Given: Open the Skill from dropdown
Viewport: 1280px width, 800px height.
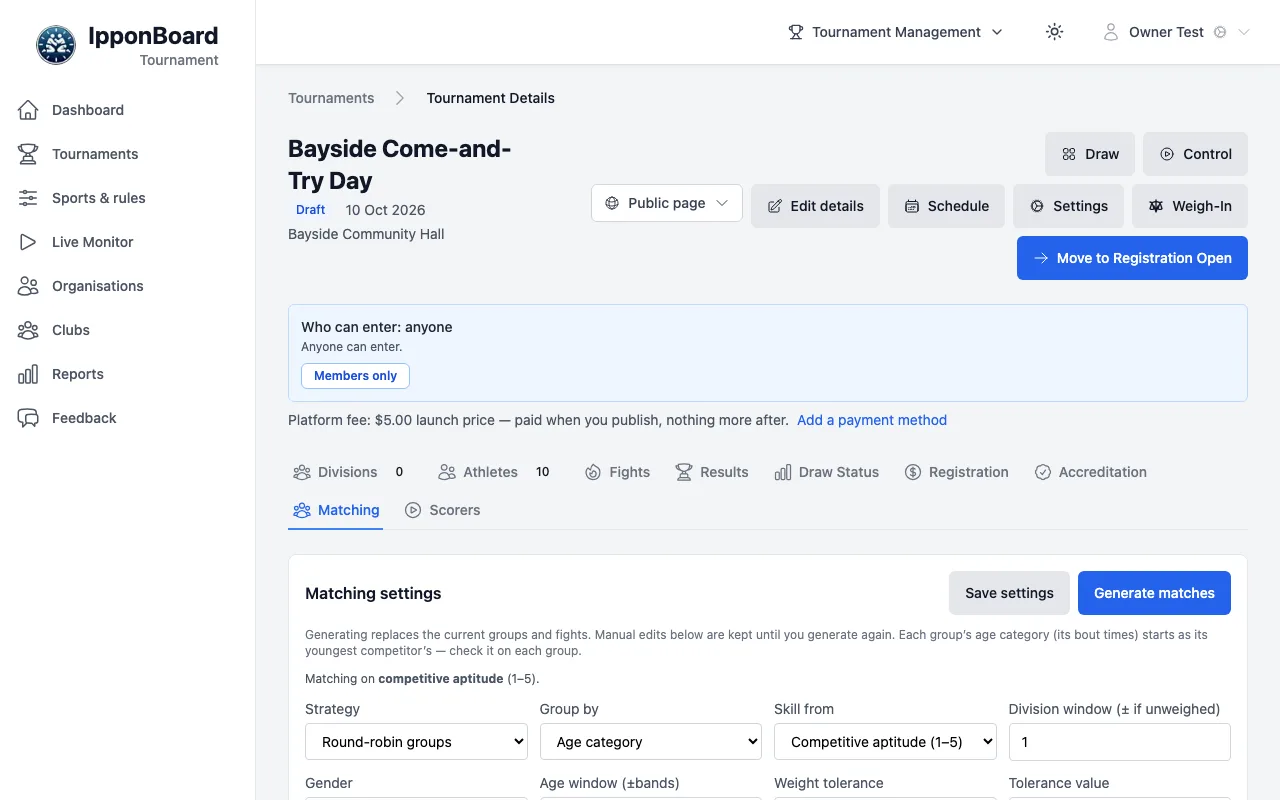Looking at the screenshot, I should [x=885, y=742].
